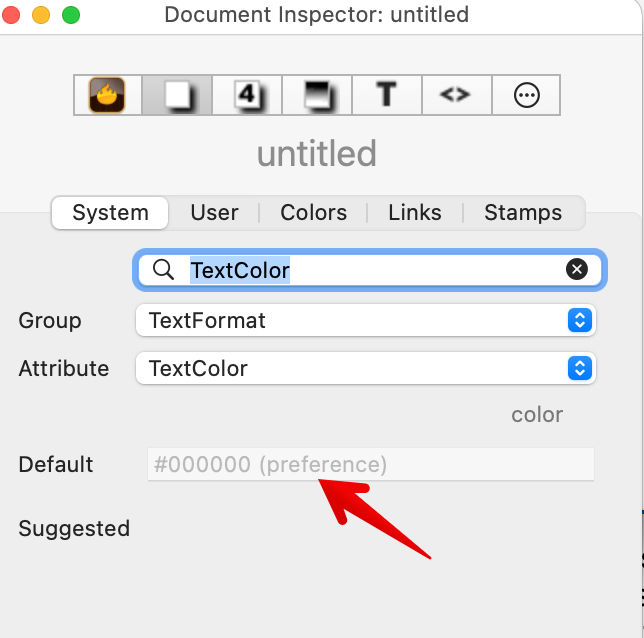Image resolution: width=644 pixels, height=638 pixels.
Task: Minimize the Document Inspector window
Action: pos(41,15)
